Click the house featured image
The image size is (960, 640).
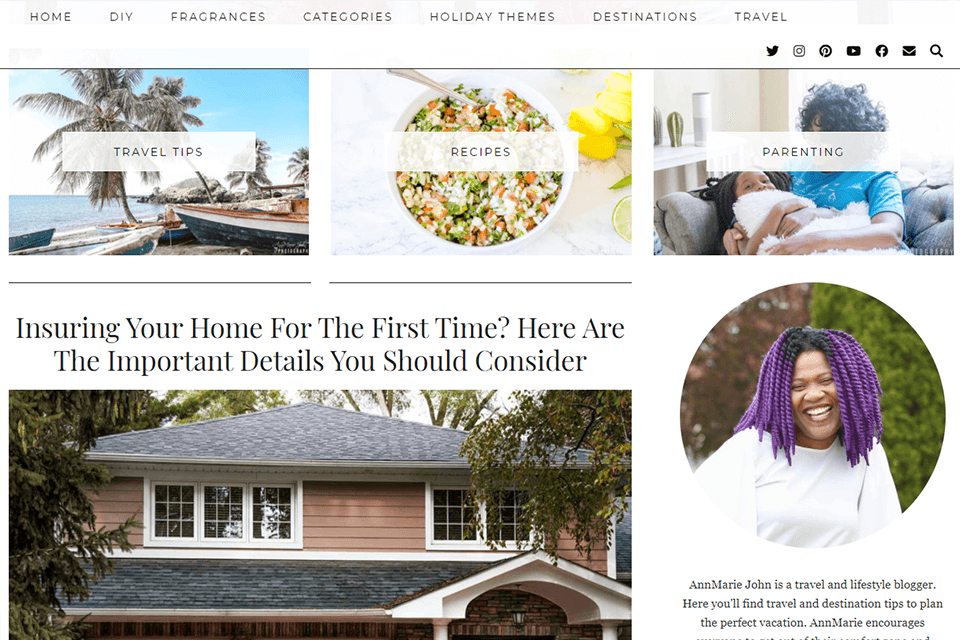[320, 515]
